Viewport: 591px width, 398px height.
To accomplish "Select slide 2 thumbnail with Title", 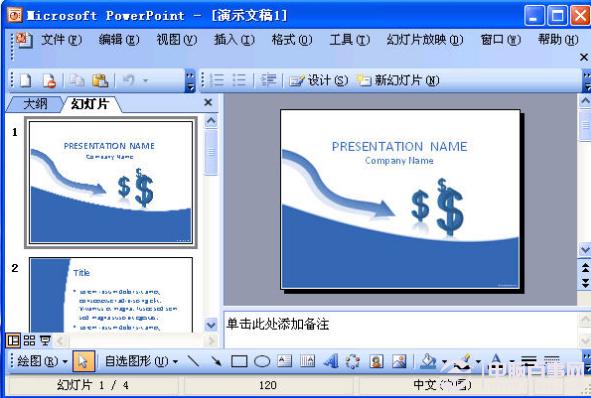I will 111,295.
